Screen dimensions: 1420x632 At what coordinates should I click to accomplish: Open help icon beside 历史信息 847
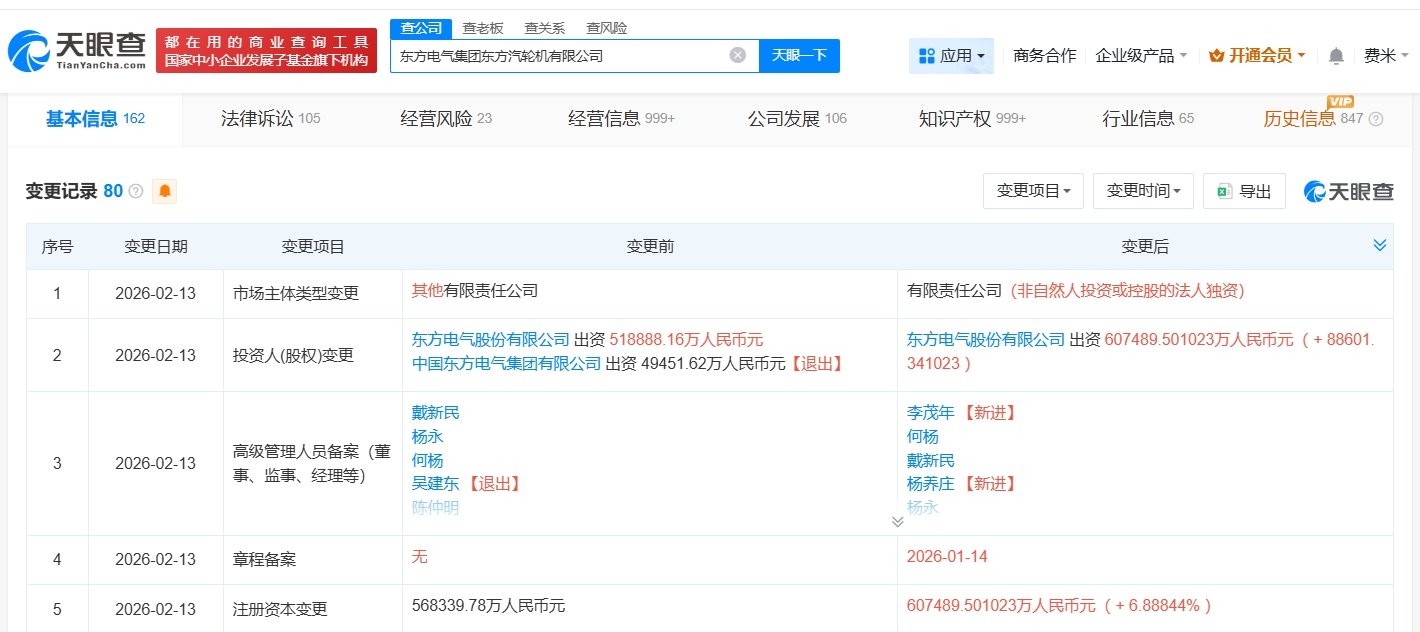tap(1376, 119)
